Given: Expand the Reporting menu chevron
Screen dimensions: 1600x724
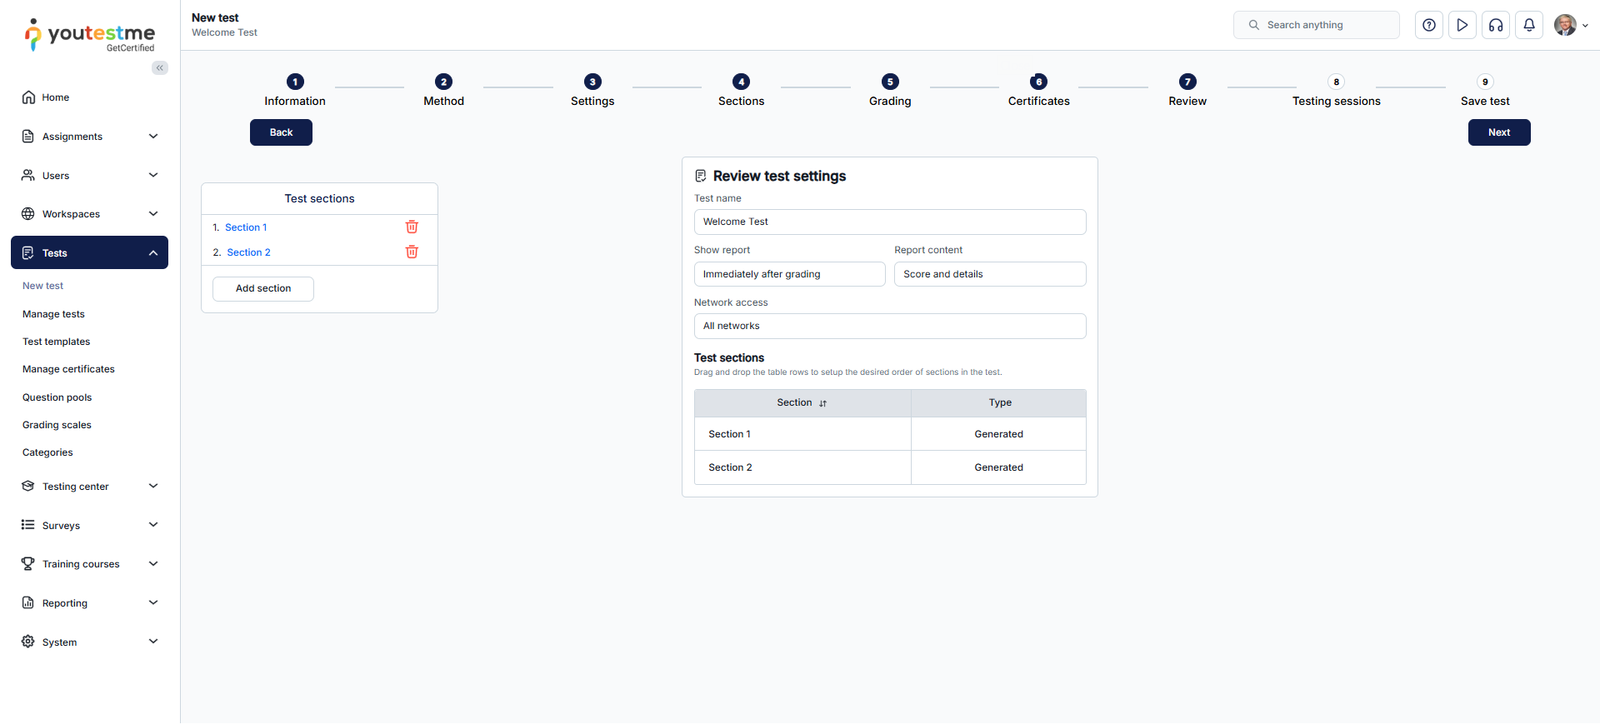Looking at the screenshot, I should [x=153, y=603].
